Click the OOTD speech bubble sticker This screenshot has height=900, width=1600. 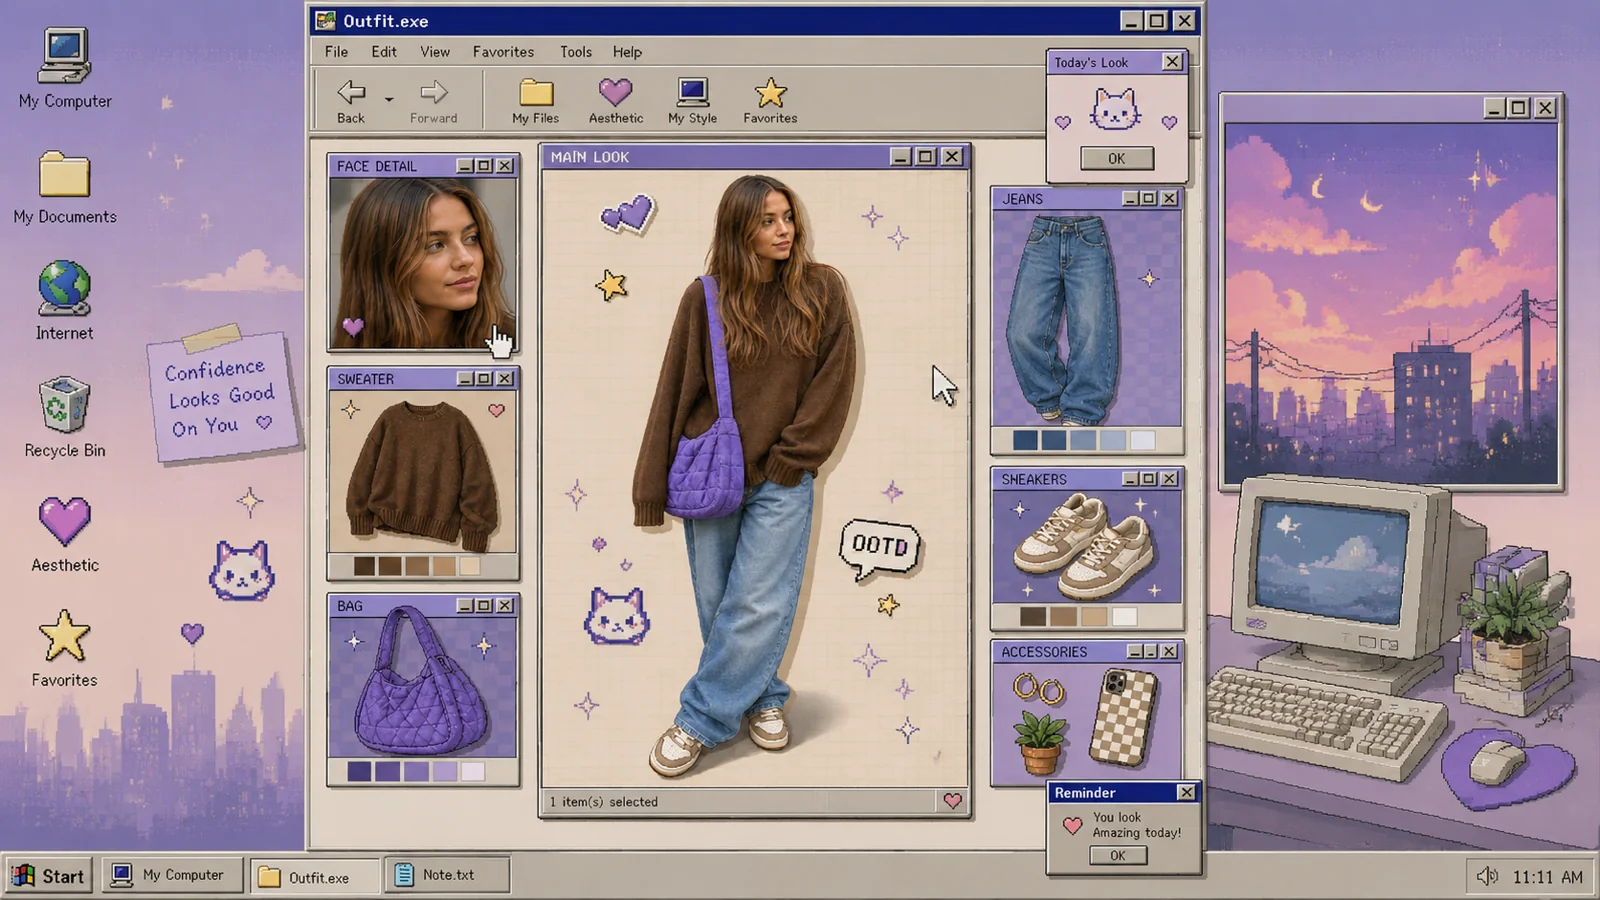tap(880, 549)
